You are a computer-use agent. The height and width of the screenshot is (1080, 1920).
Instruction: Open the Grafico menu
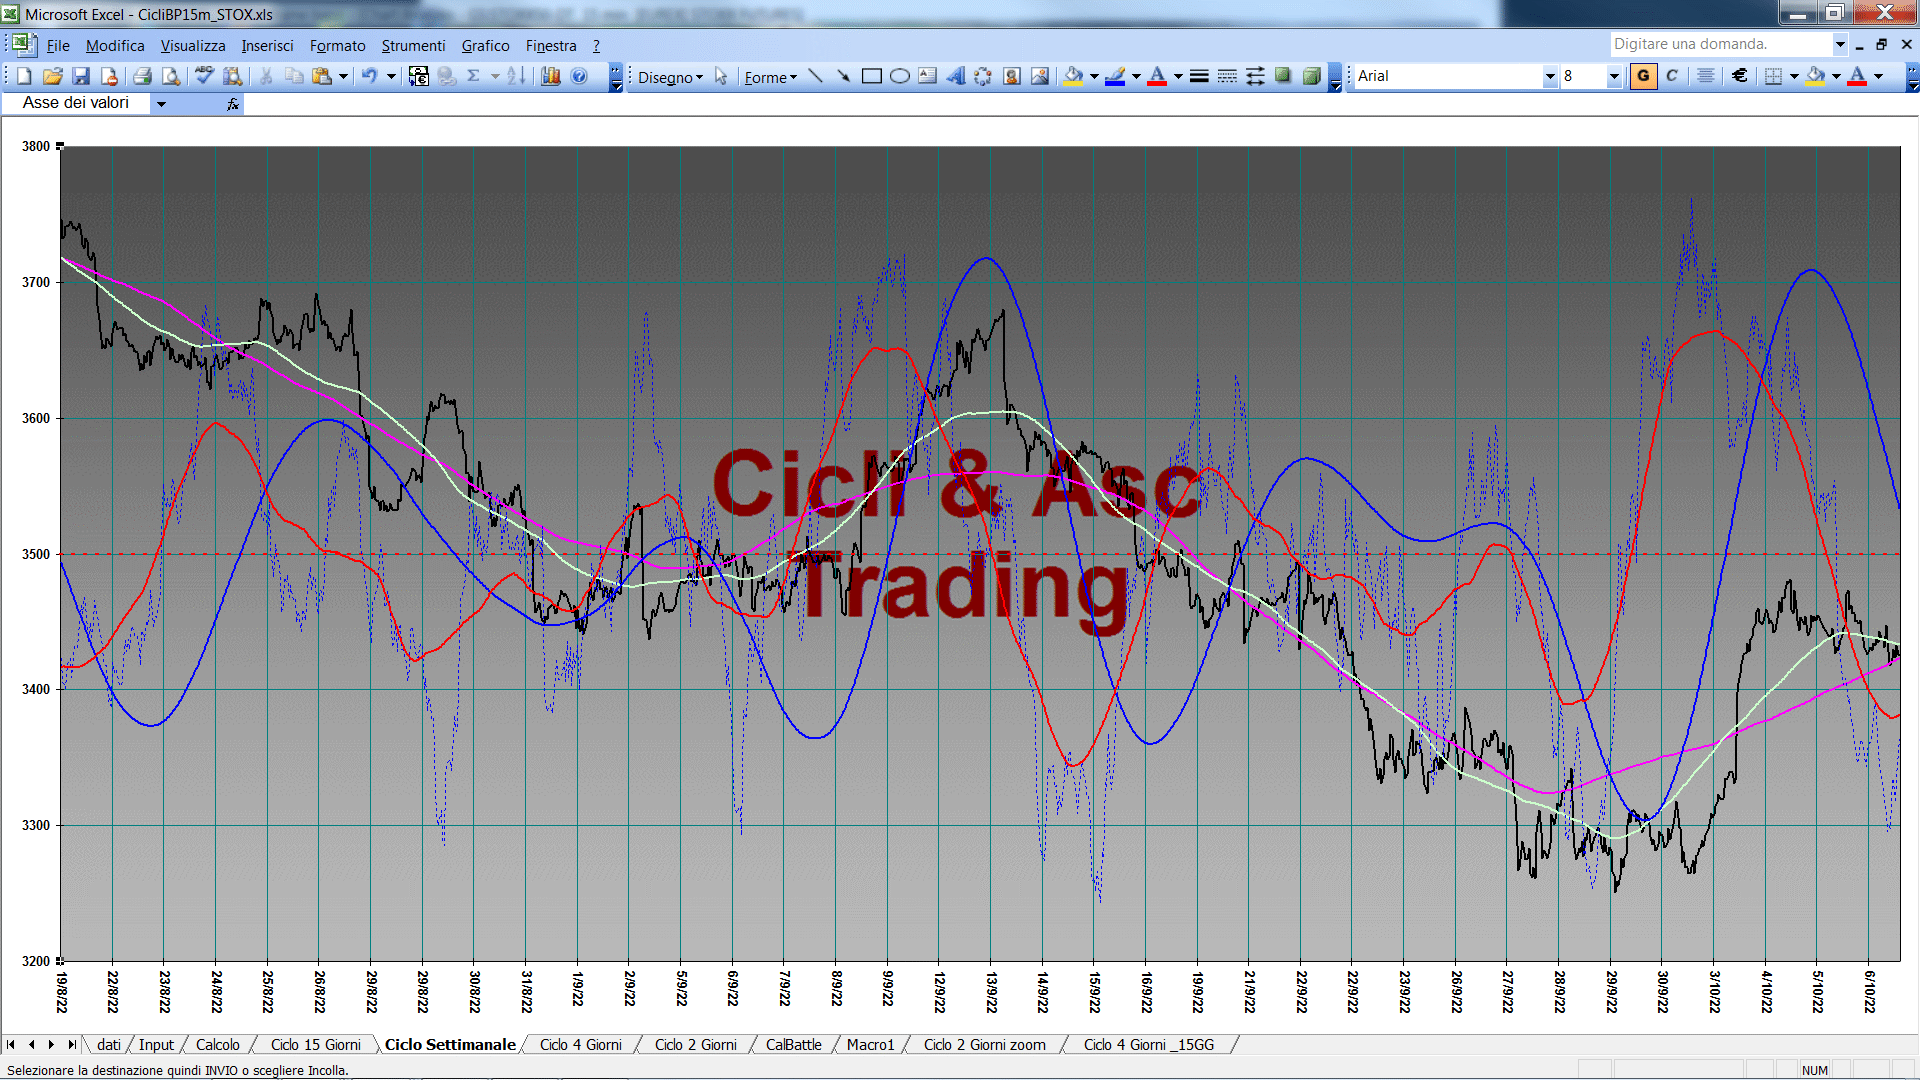(x=485, y=46)
